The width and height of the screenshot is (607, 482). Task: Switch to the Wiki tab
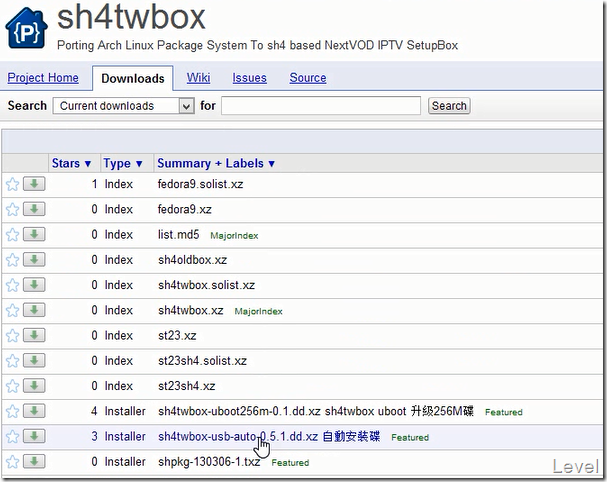tap(199, 78)
